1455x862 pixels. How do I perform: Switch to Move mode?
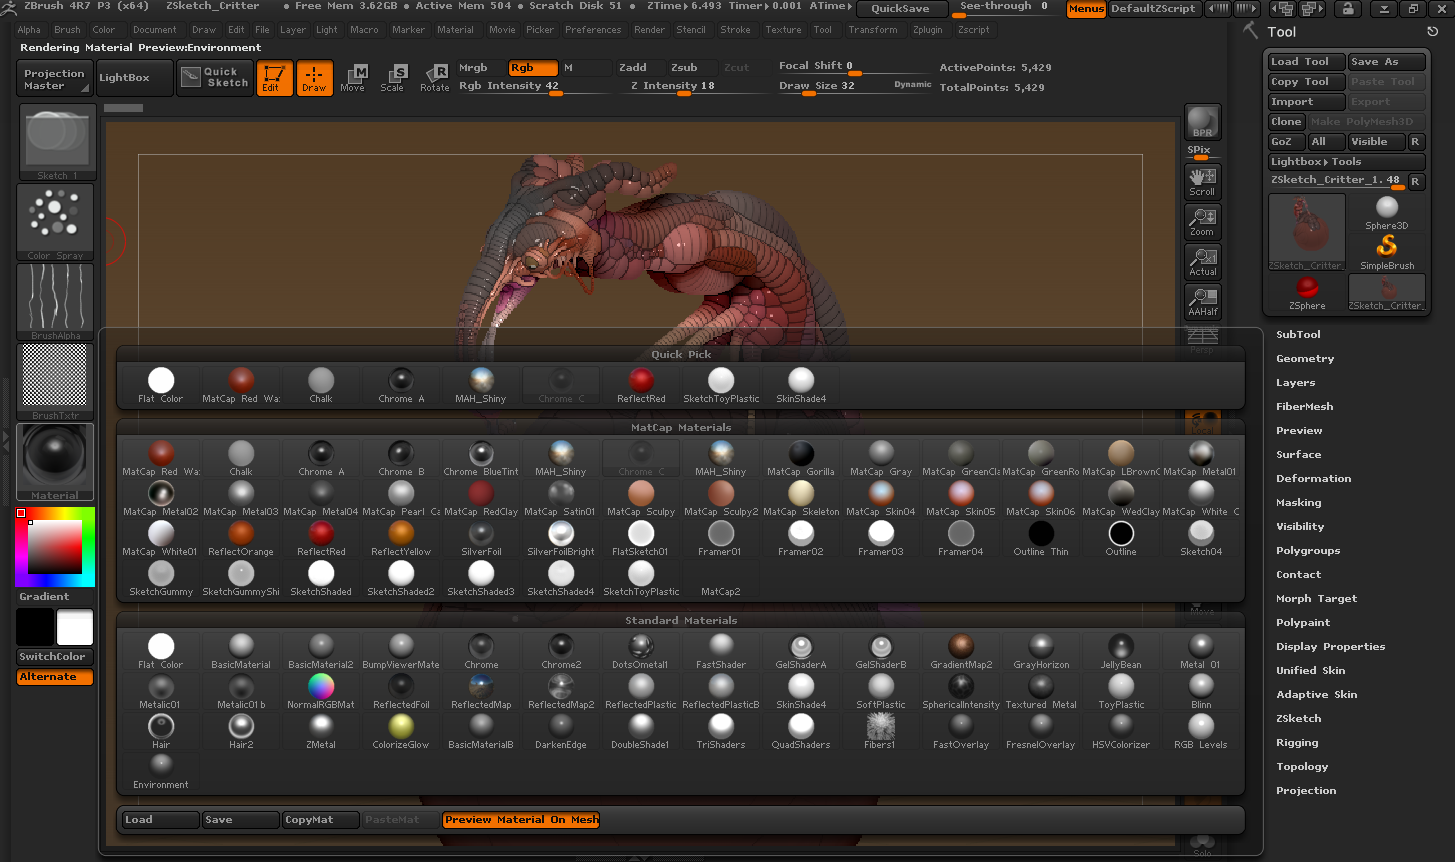(x=354, y=78)
